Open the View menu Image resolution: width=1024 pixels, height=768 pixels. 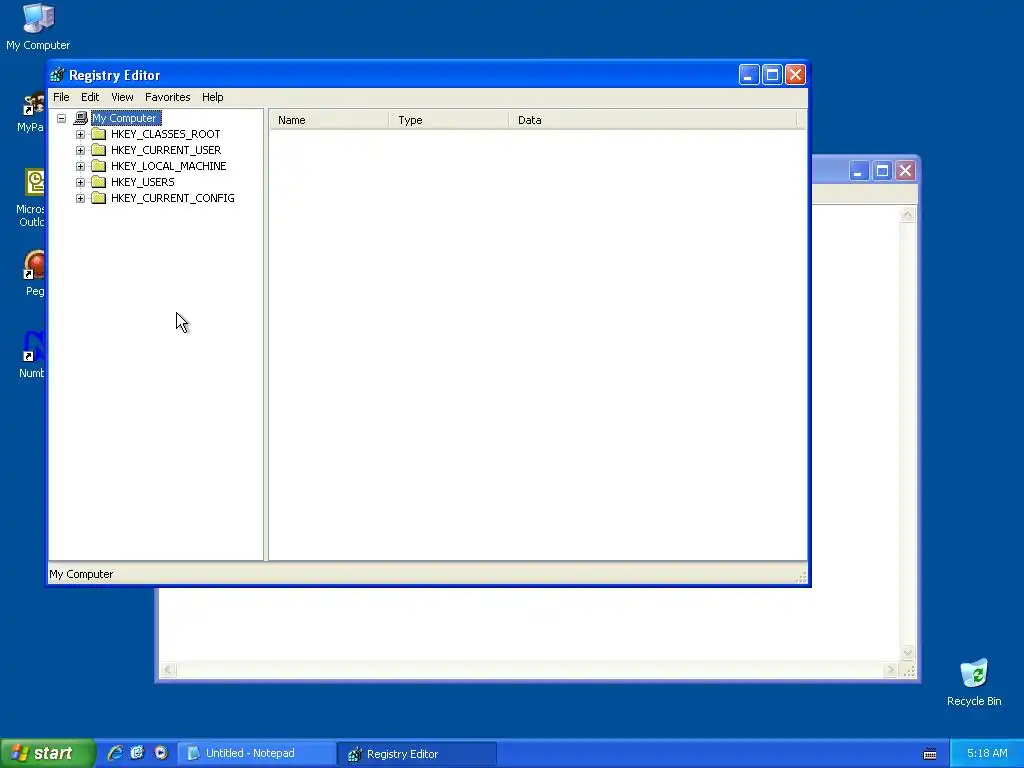[x=122, y=97]
